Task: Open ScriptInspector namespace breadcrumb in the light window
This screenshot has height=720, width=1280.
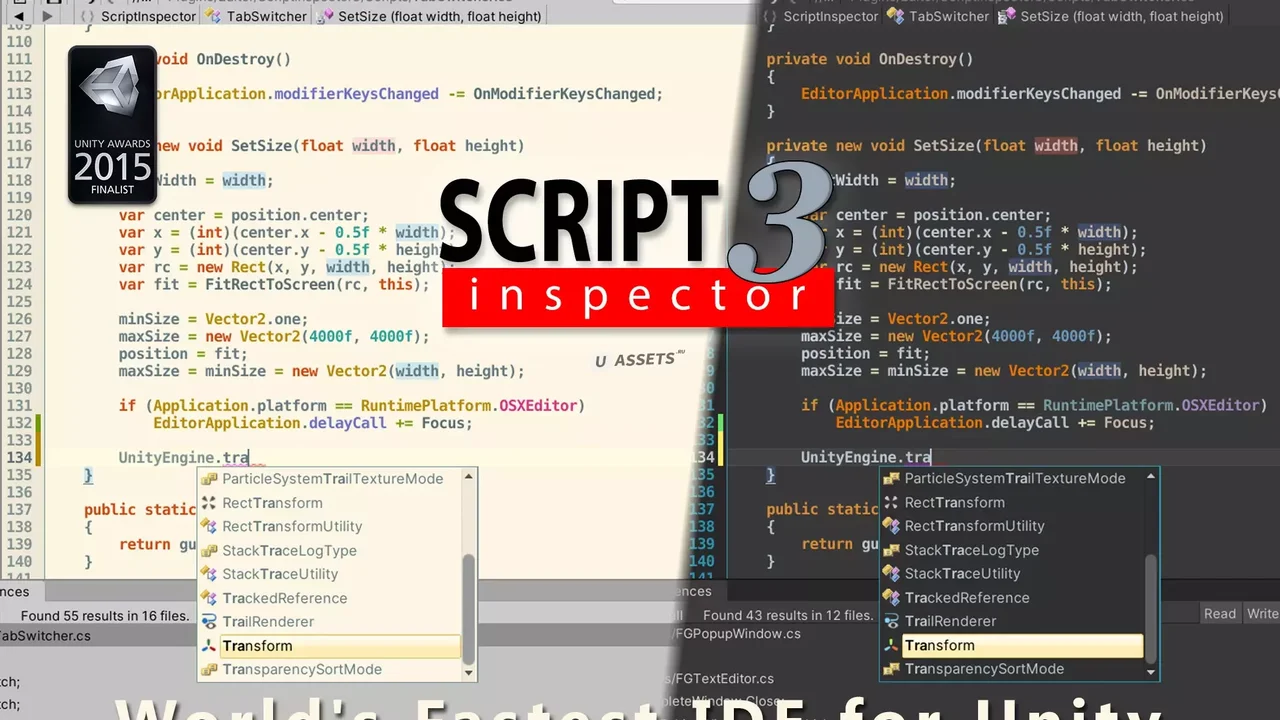Action: point(136,16)
